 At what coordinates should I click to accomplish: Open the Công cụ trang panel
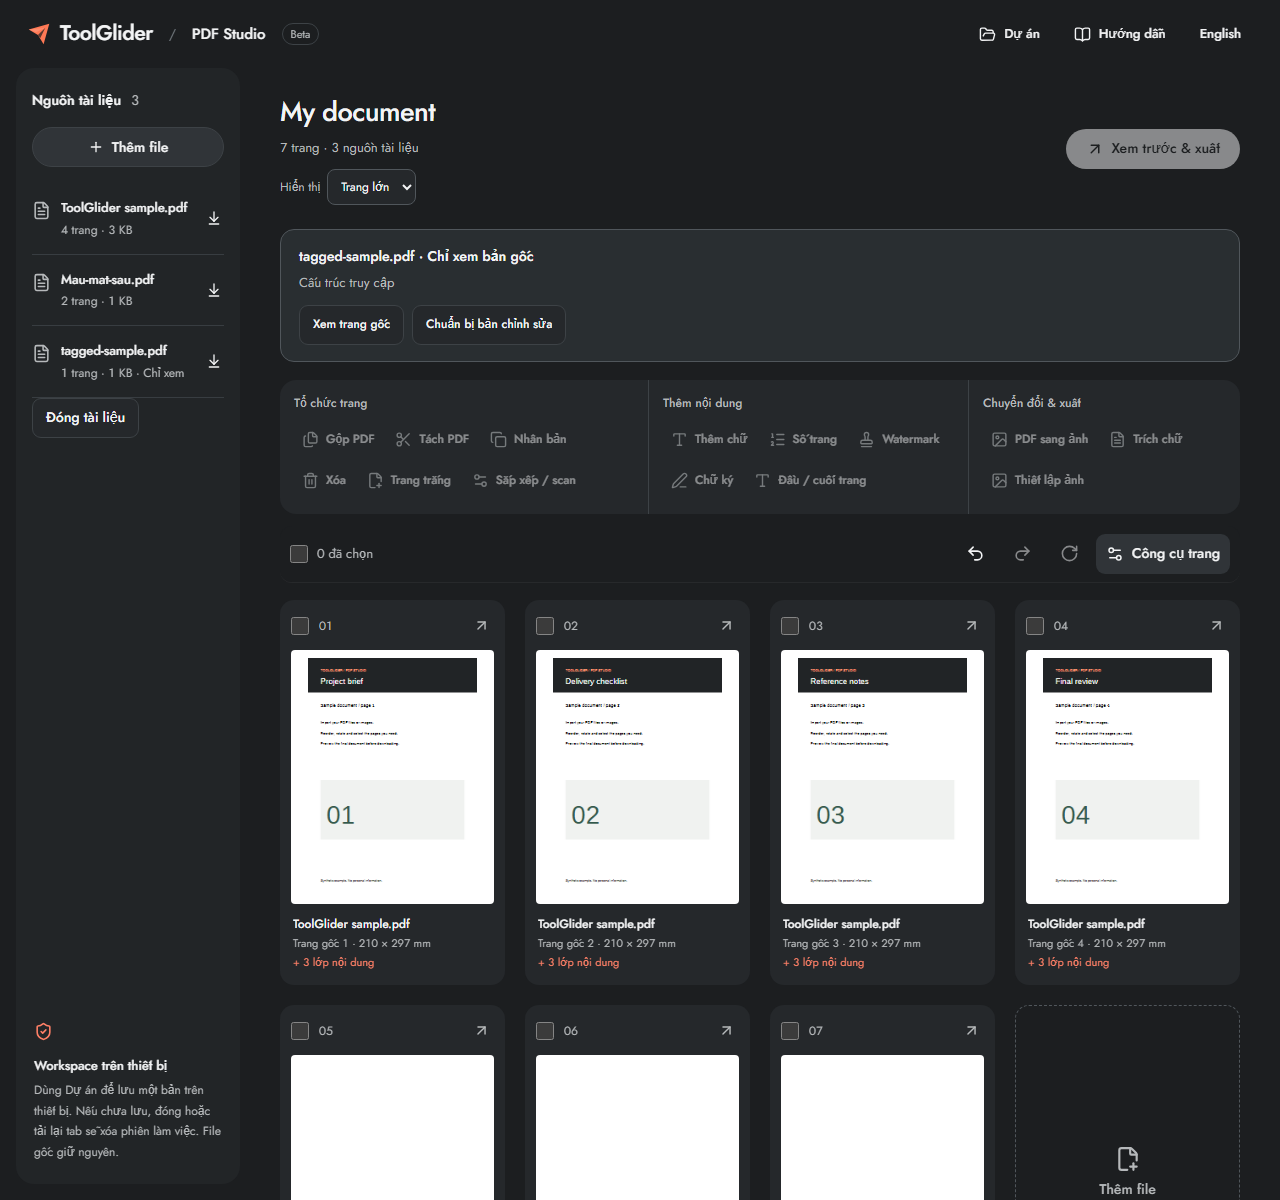point(1163,554)
